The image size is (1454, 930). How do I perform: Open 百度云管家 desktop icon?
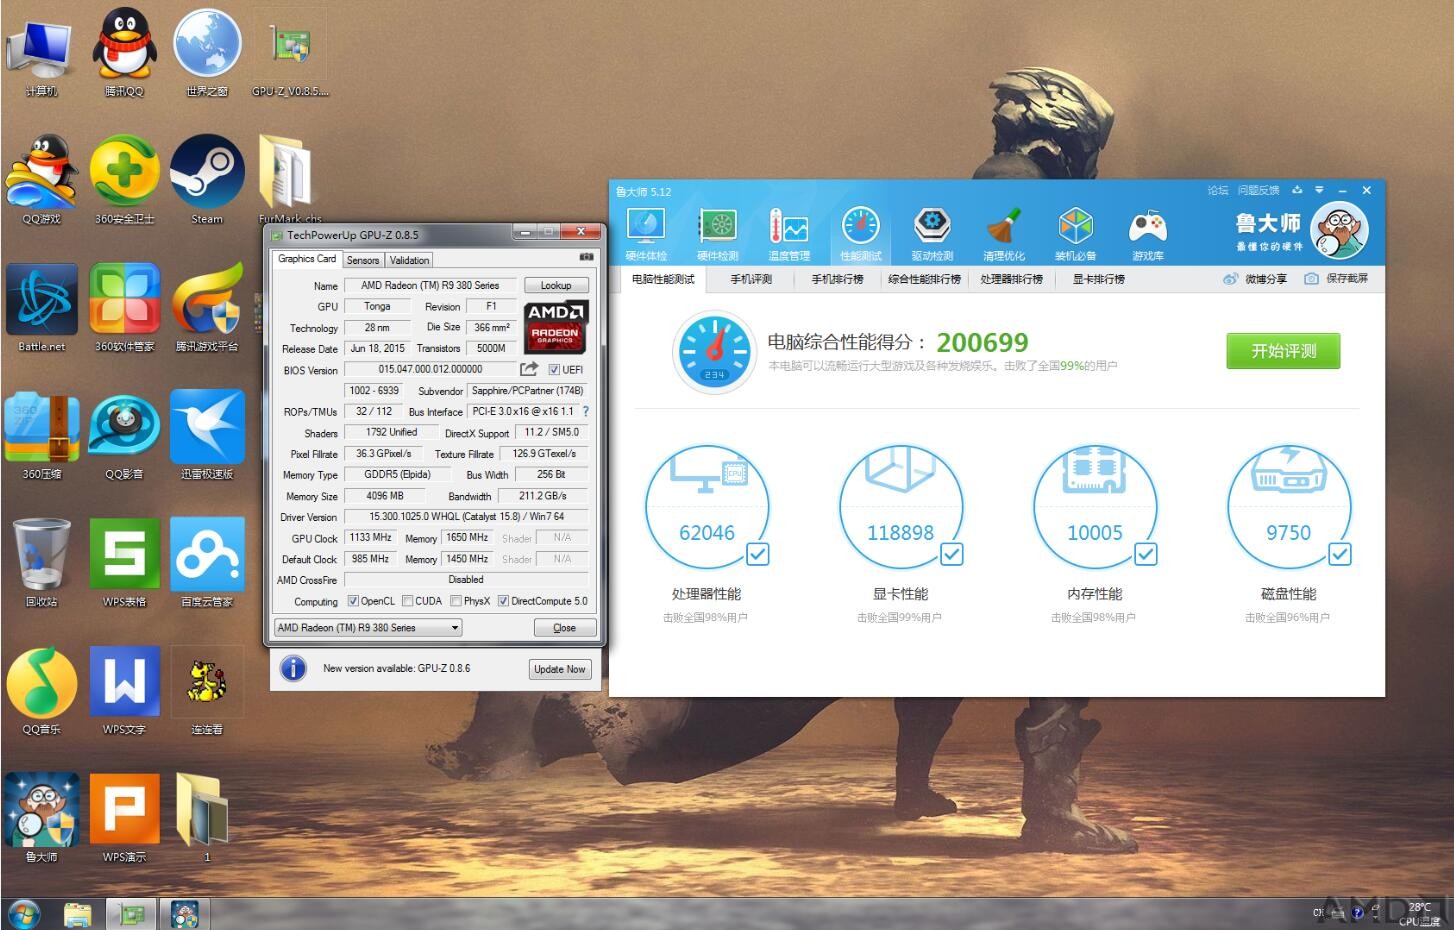pyautogui.click(x=207, y=563)
